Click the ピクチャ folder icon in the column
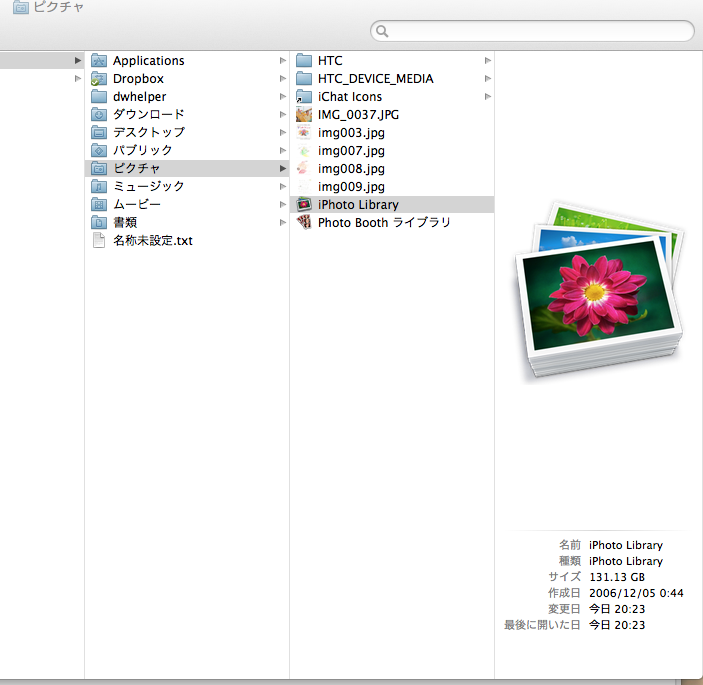The image size is (703, 685). 99,168
